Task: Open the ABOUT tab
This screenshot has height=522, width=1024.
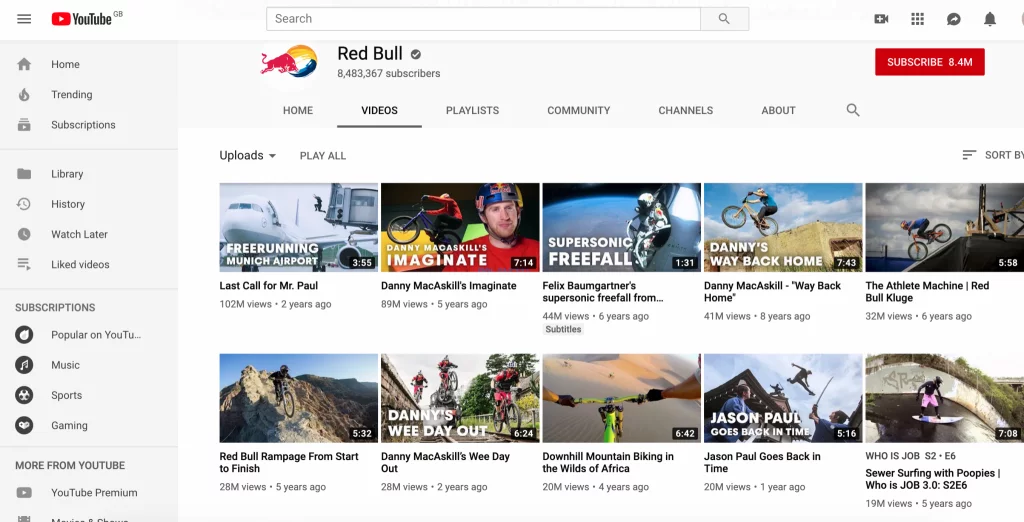Action: click(x=778, y=110)
